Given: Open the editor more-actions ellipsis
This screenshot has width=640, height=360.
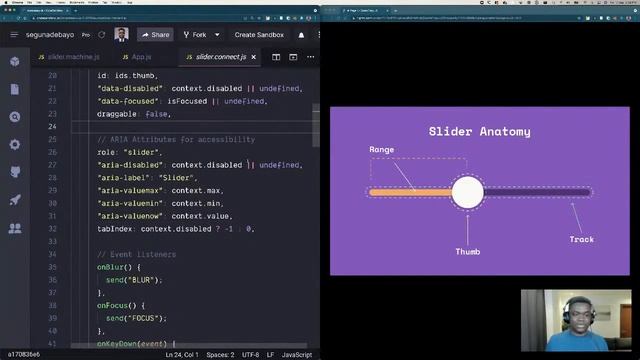Looking at the screenshot, I should click(x=311, y=57).
